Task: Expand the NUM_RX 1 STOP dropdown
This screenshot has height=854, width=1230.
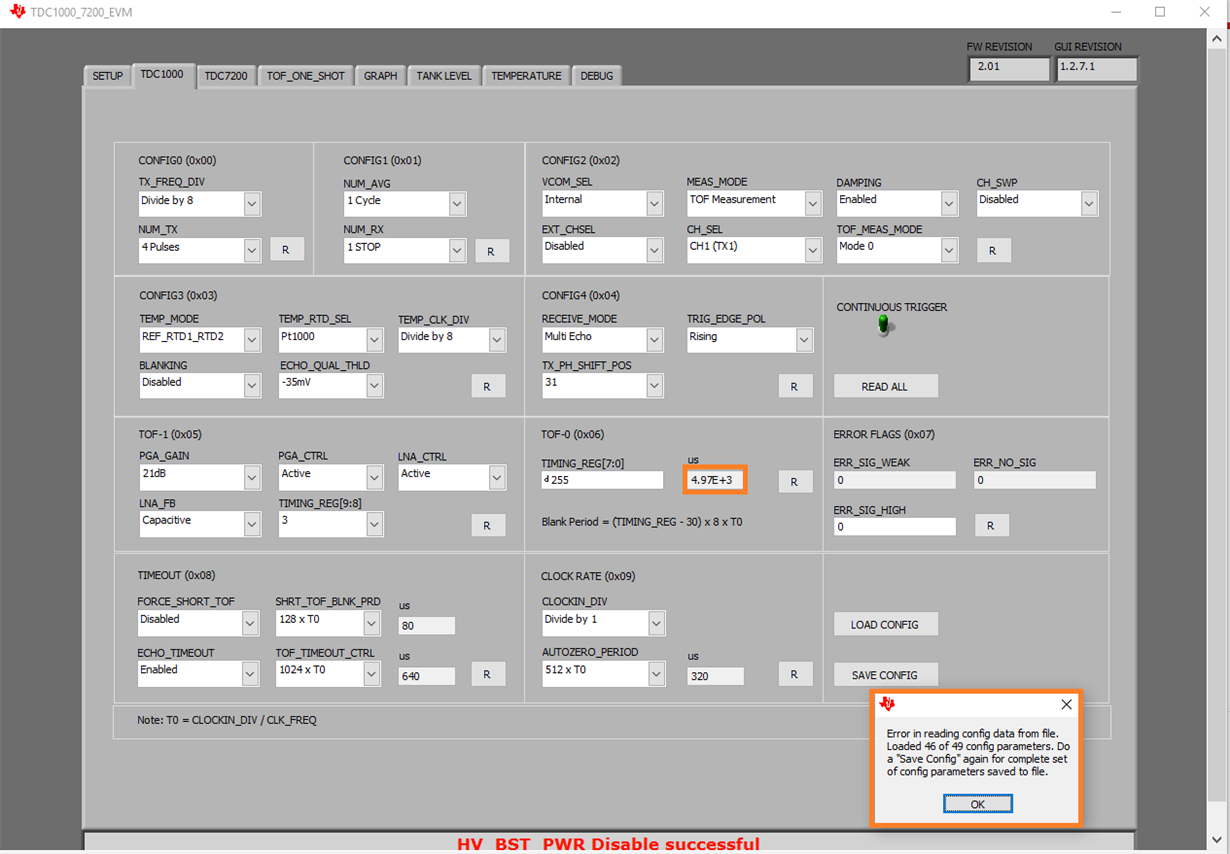Action: pyautogui.click(x=457, y=250)
